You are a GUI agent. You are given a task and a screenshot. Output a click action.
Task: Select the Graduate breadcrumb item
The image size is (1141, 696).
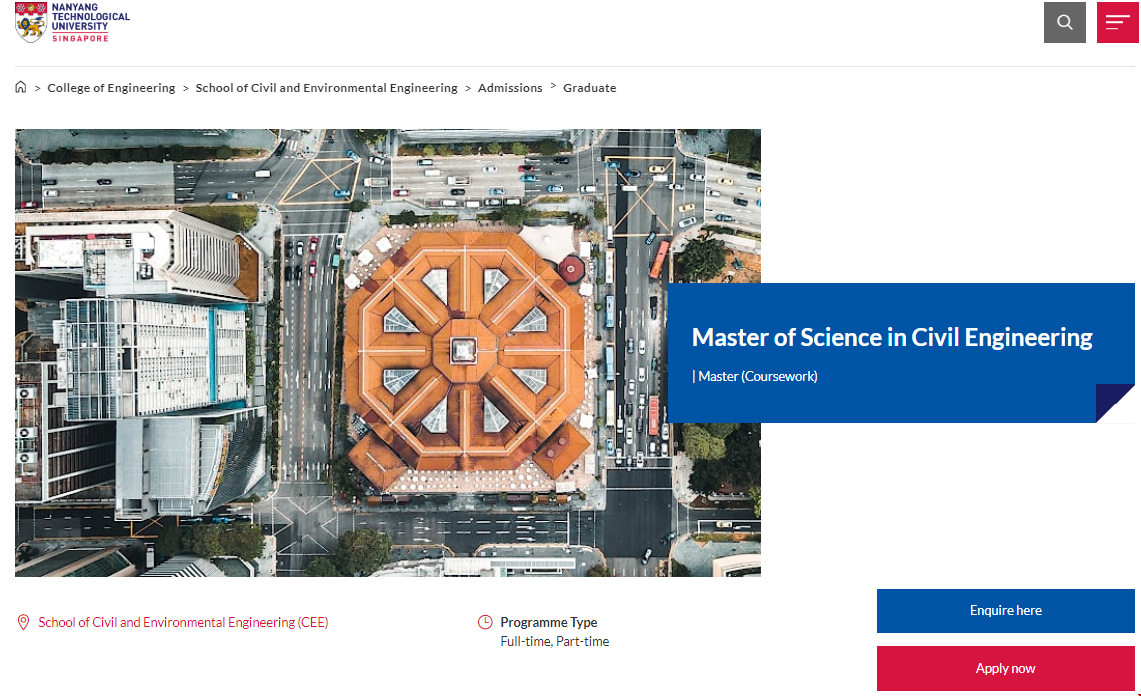[589, 88]
